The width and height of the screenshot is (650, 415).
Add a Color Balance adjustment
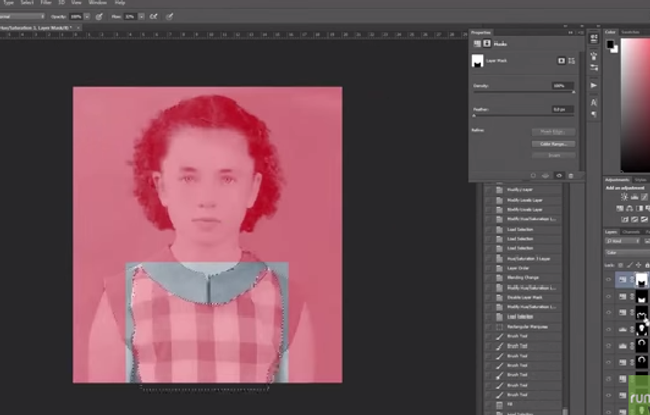click(629, 209)
